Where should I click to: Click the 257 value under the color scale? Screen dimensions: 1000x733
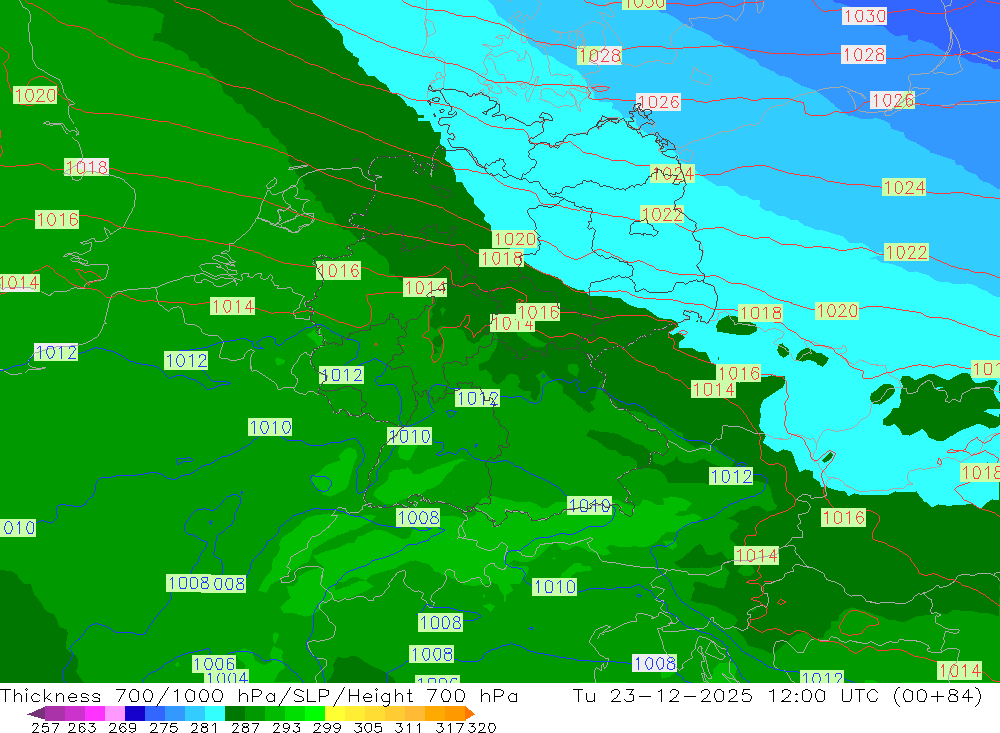point(45,727)
